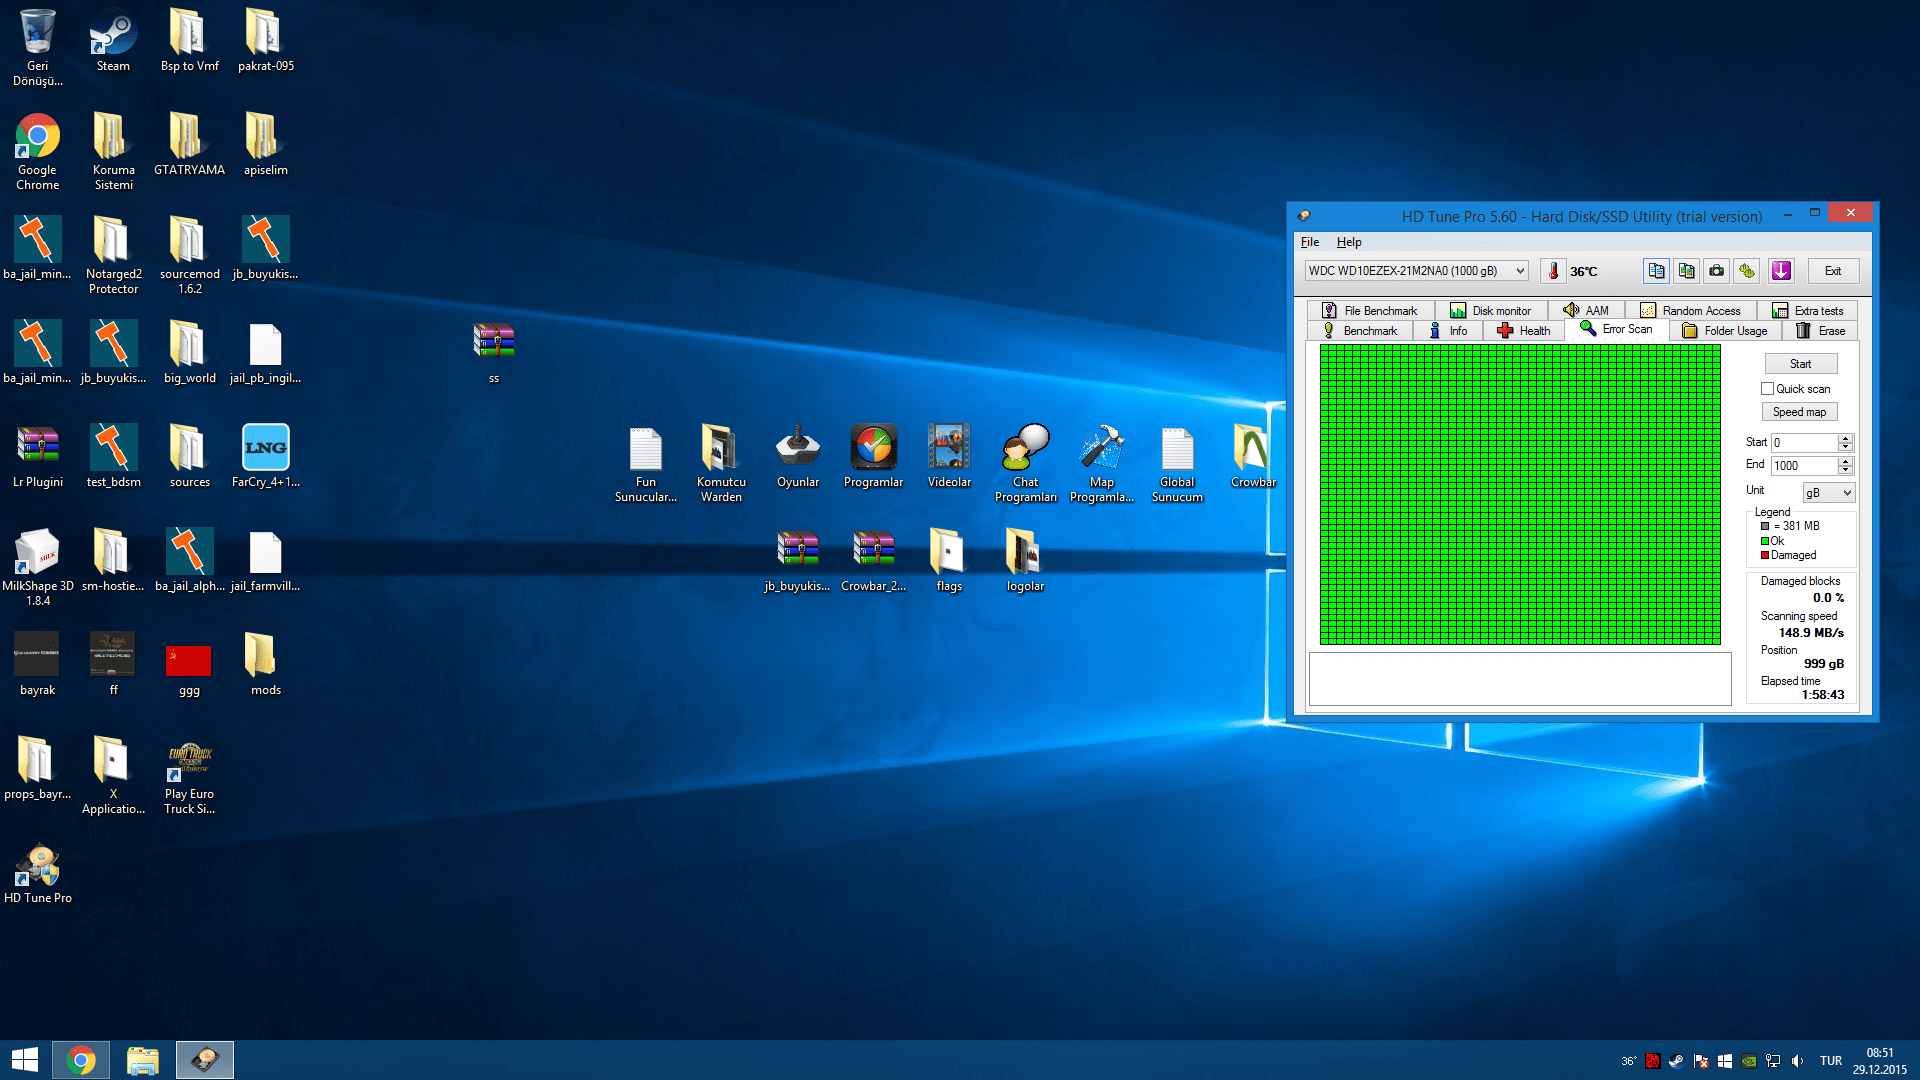Click the camera save screenshot icon
Image resolution: width=1920 pixels, height=1080 pixels.
click(1716, 271)
